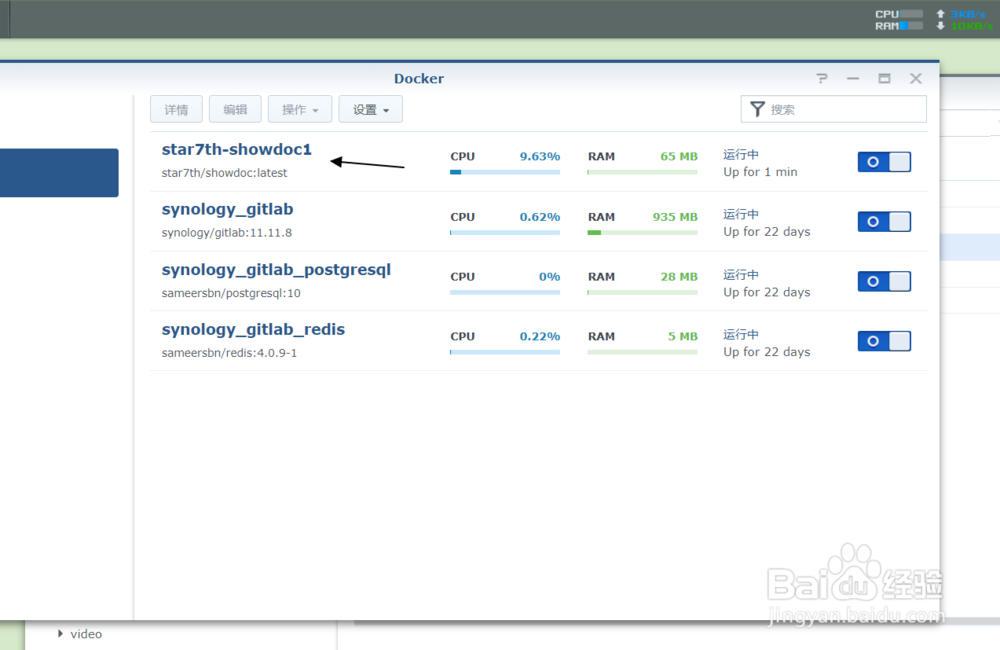Image resolution: width=1000 pixels, height=650 pixels.
Task: Click the 28 MB RAM value
Action: click(x=679, y=277)
